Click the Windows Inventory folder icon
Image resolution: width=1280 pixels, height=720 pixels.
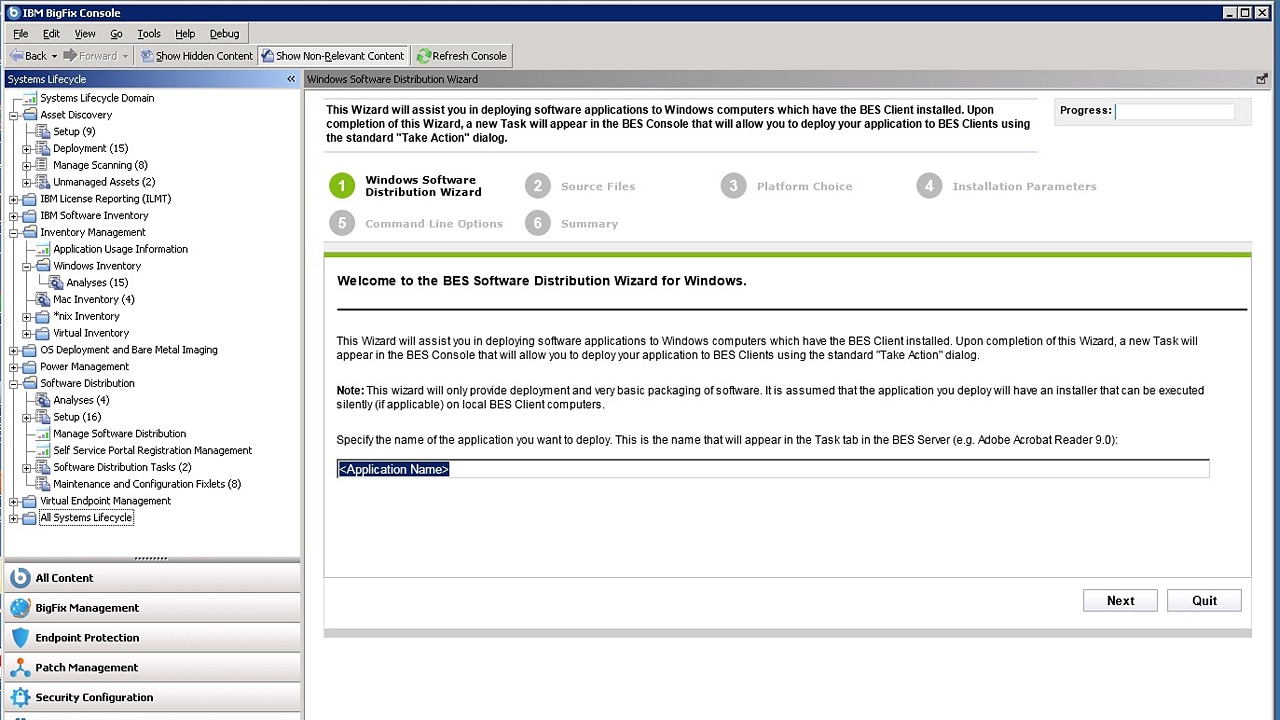(43, 266)
